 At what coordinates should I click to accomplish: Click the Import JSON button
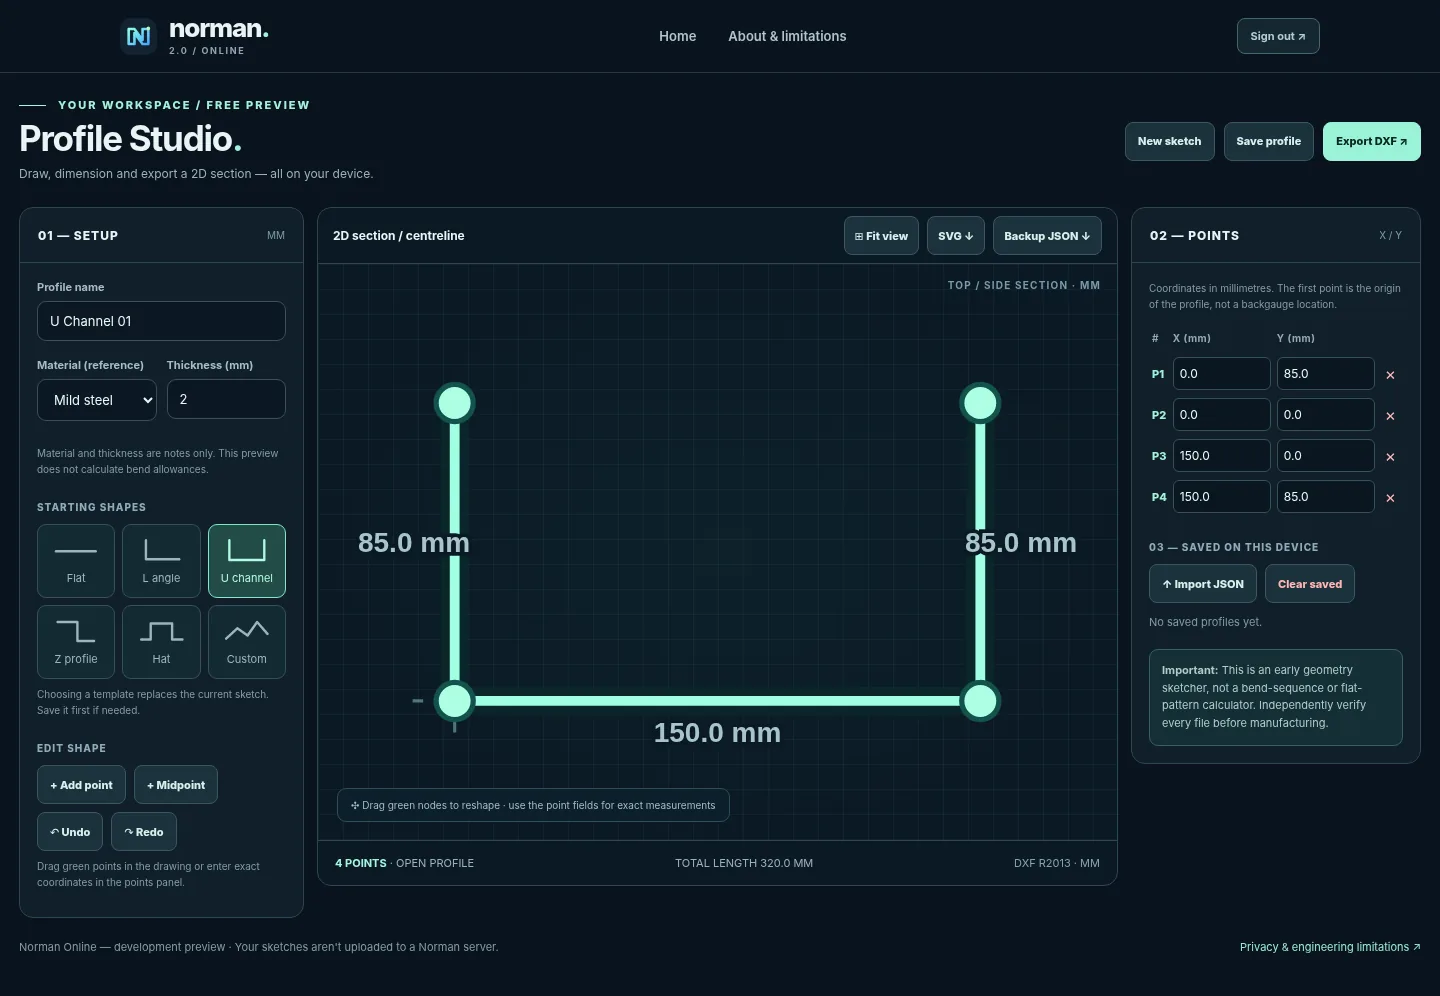pyautogui.click(x=1203, y=584)
